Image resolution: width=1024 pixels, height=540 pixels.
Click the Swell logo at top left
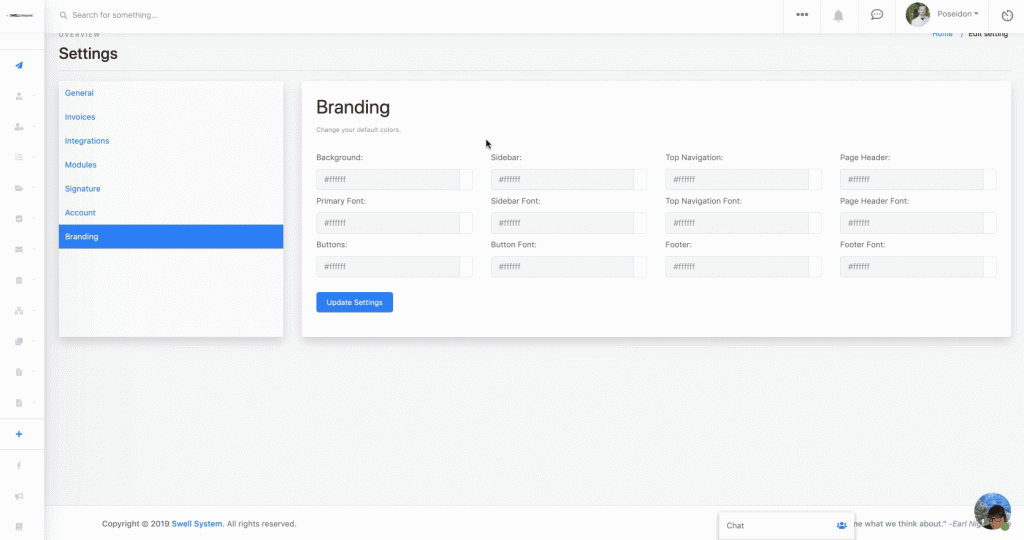point(20,15)
